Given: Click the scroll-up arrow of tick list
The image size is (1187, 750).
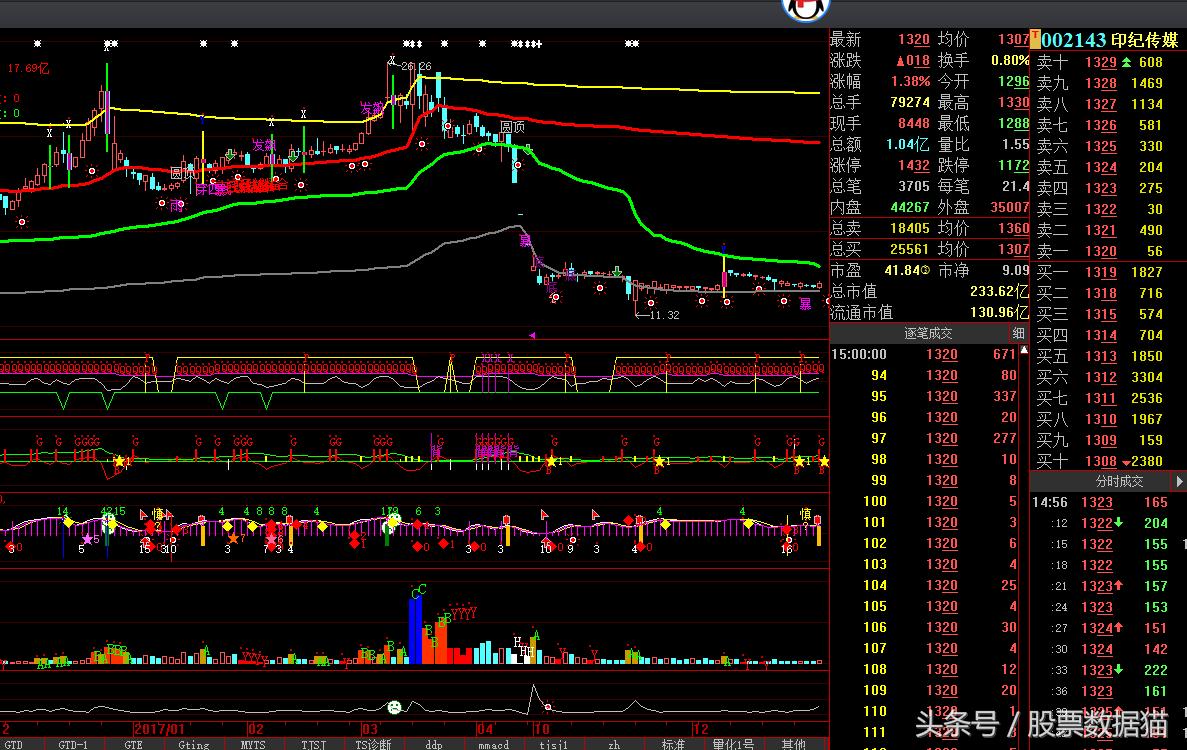Looking at the screenshot, I should [x=1024, y=350].
